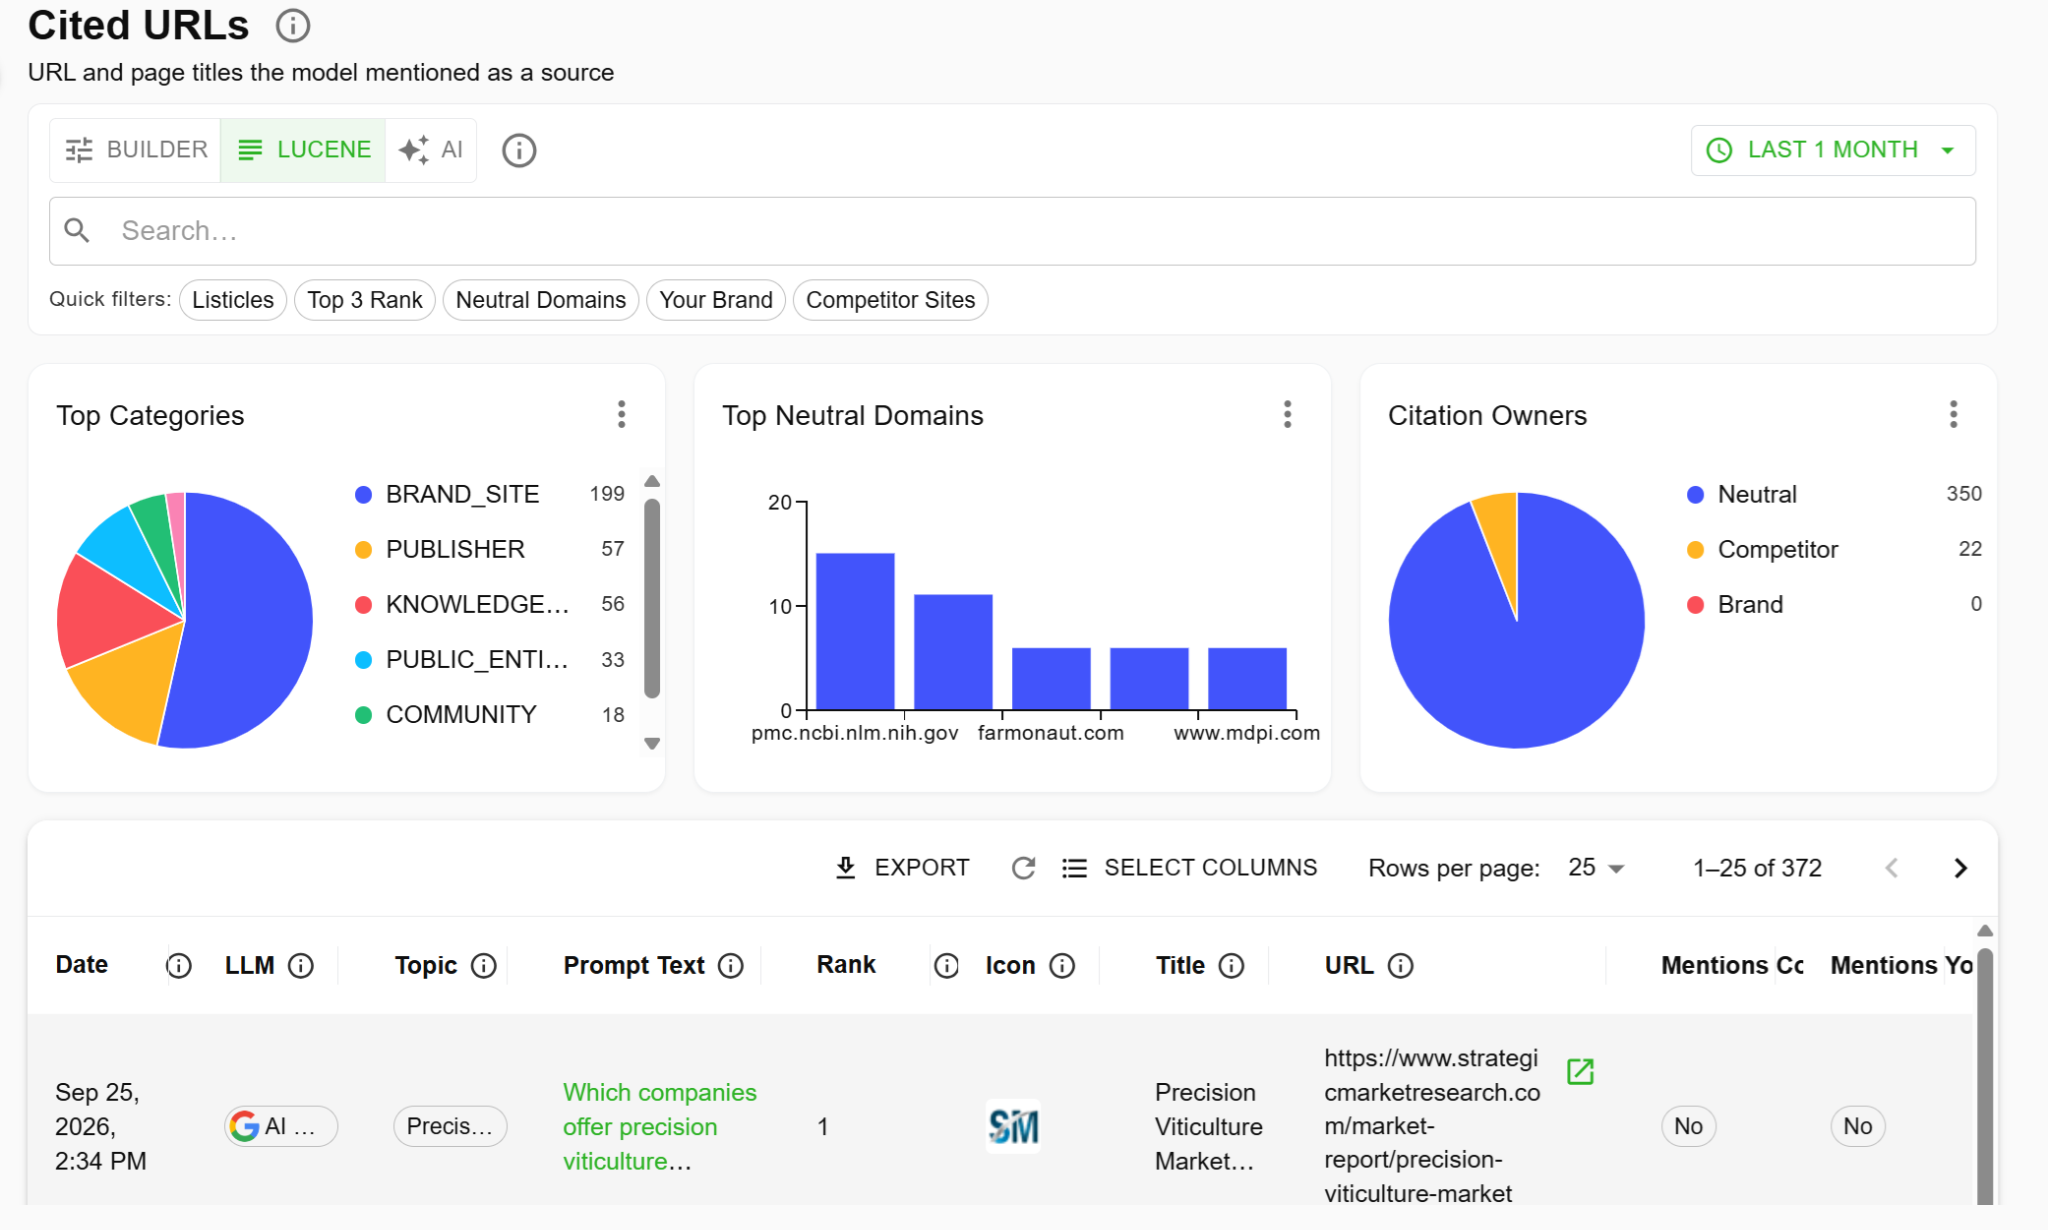Click the info icon beside Cited URLs heading

[x=293, y=26]
